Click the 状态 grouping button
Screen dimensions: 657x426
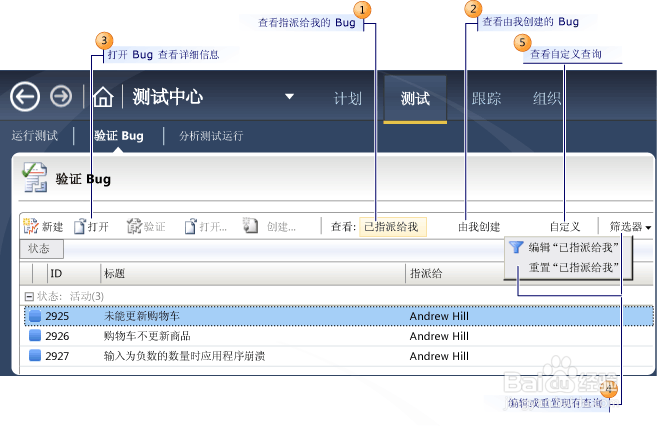click(x=41, y=249)
